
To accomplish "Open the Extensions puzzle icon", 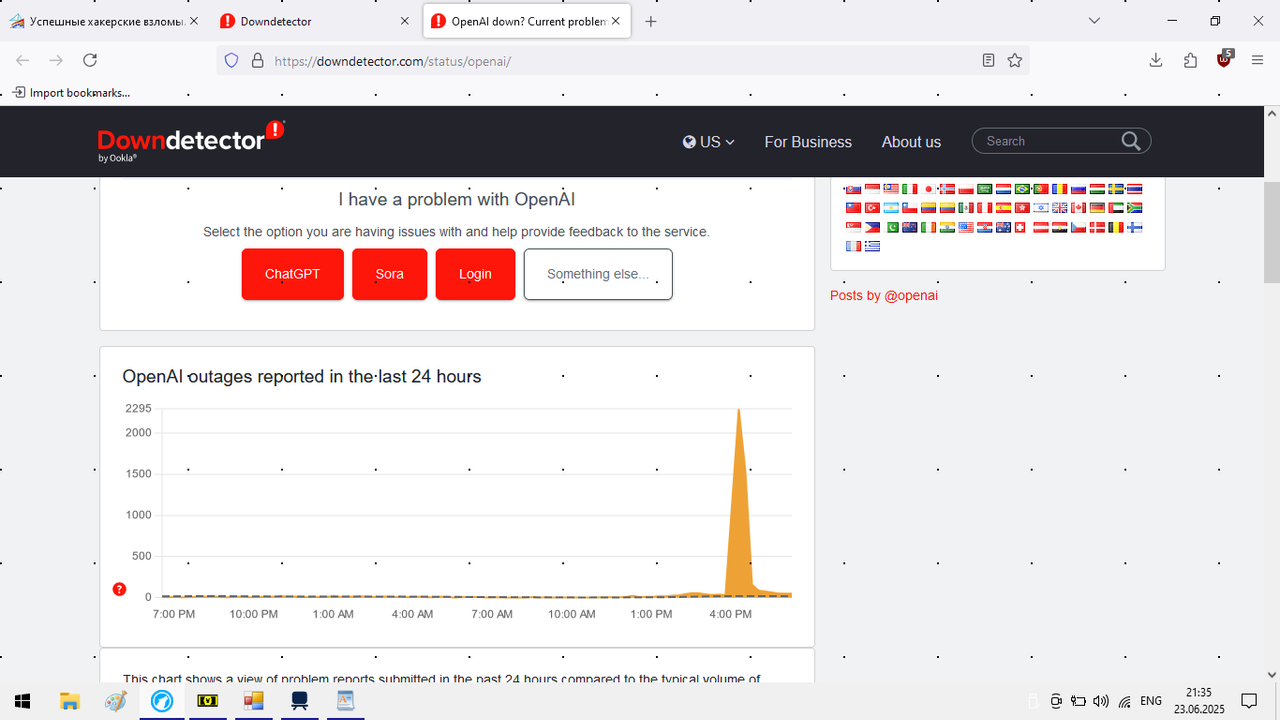I will pyautogui.click(x=1190, y=60).
